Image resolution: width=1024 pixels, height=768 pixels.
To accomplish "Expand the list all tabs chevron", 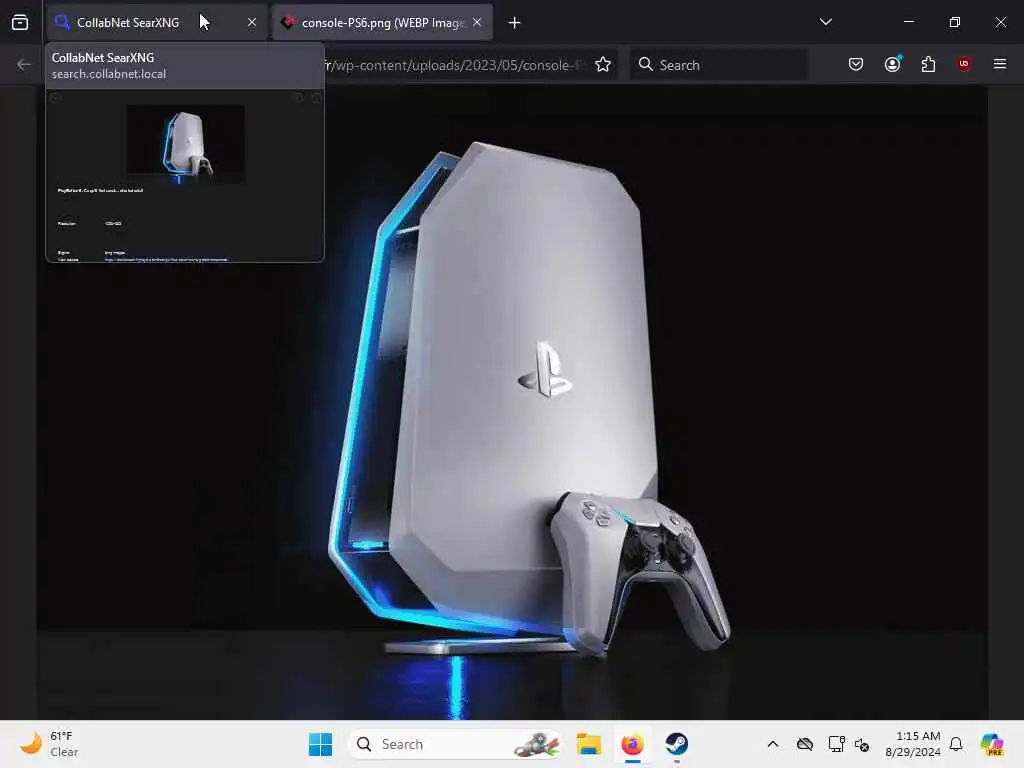I will [825, 22].
